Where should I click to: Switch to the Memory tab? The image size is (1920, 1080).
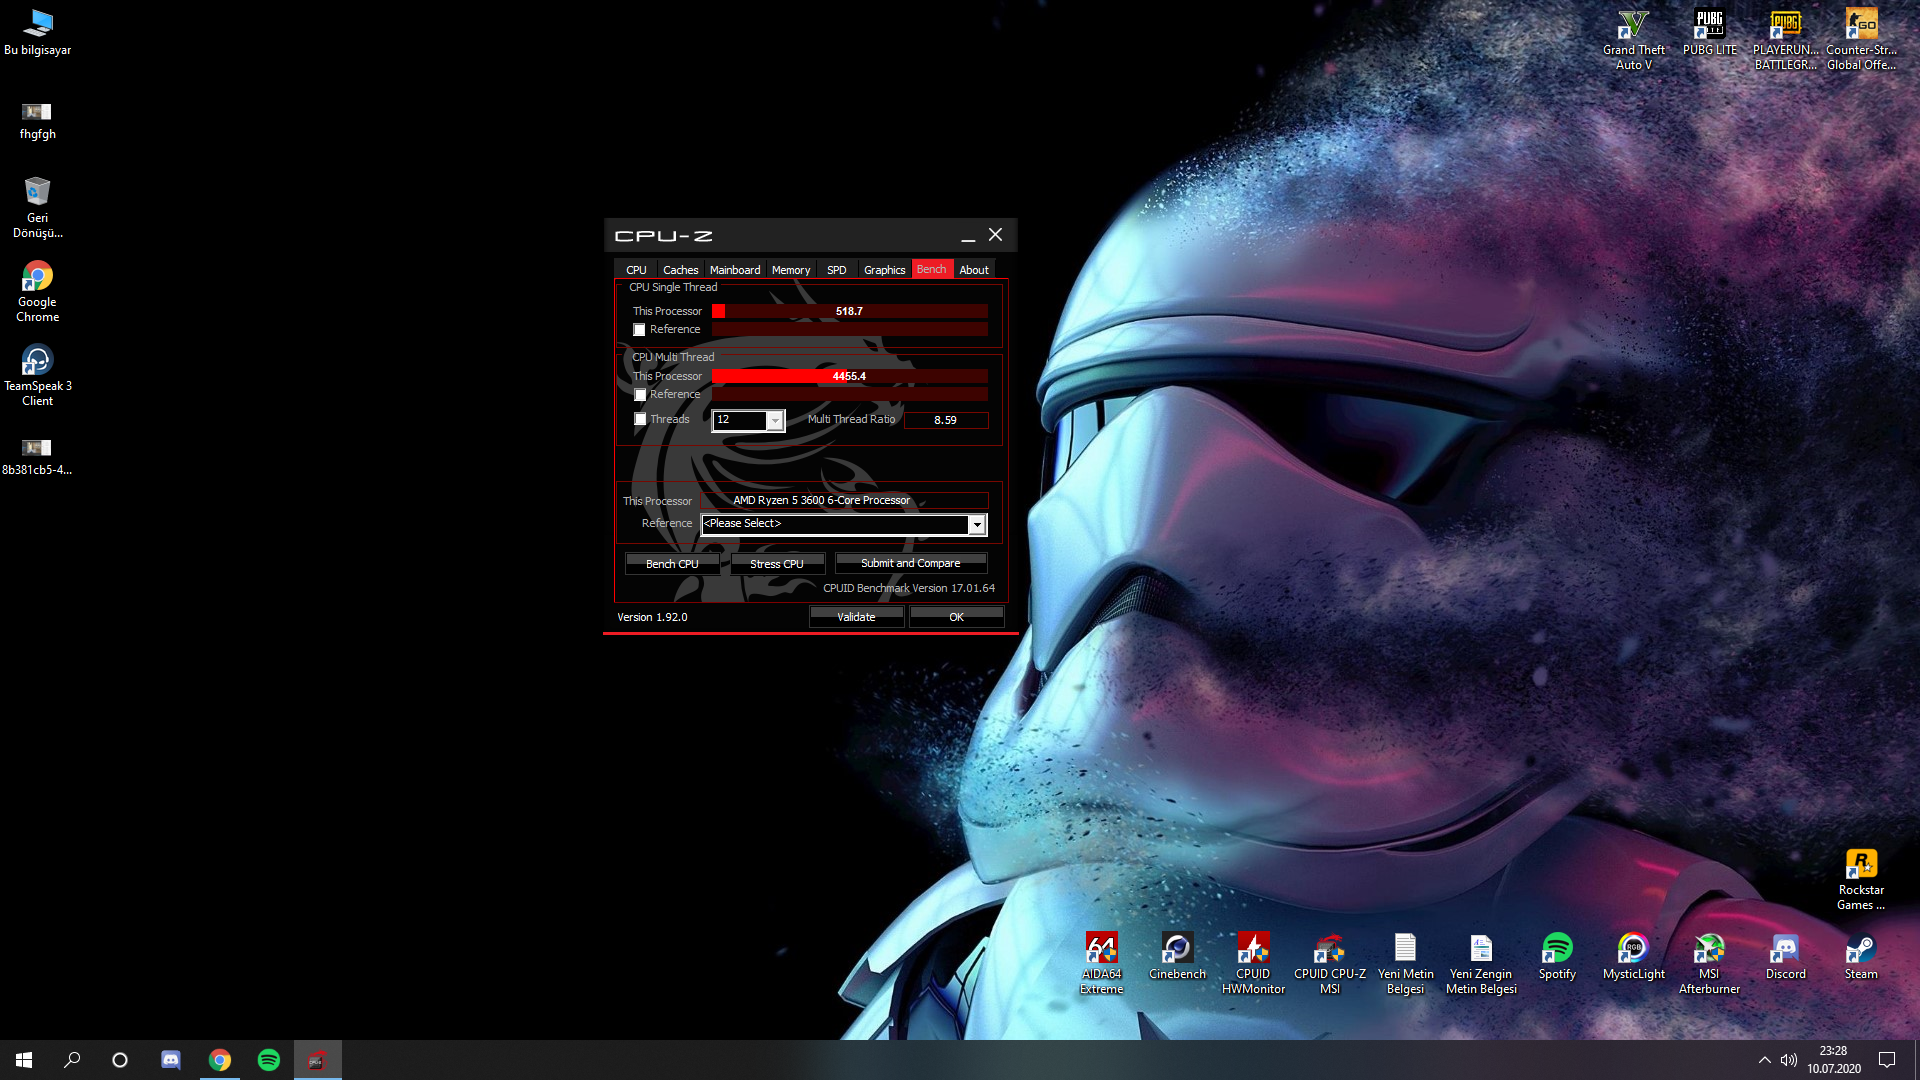pos(791,270)
